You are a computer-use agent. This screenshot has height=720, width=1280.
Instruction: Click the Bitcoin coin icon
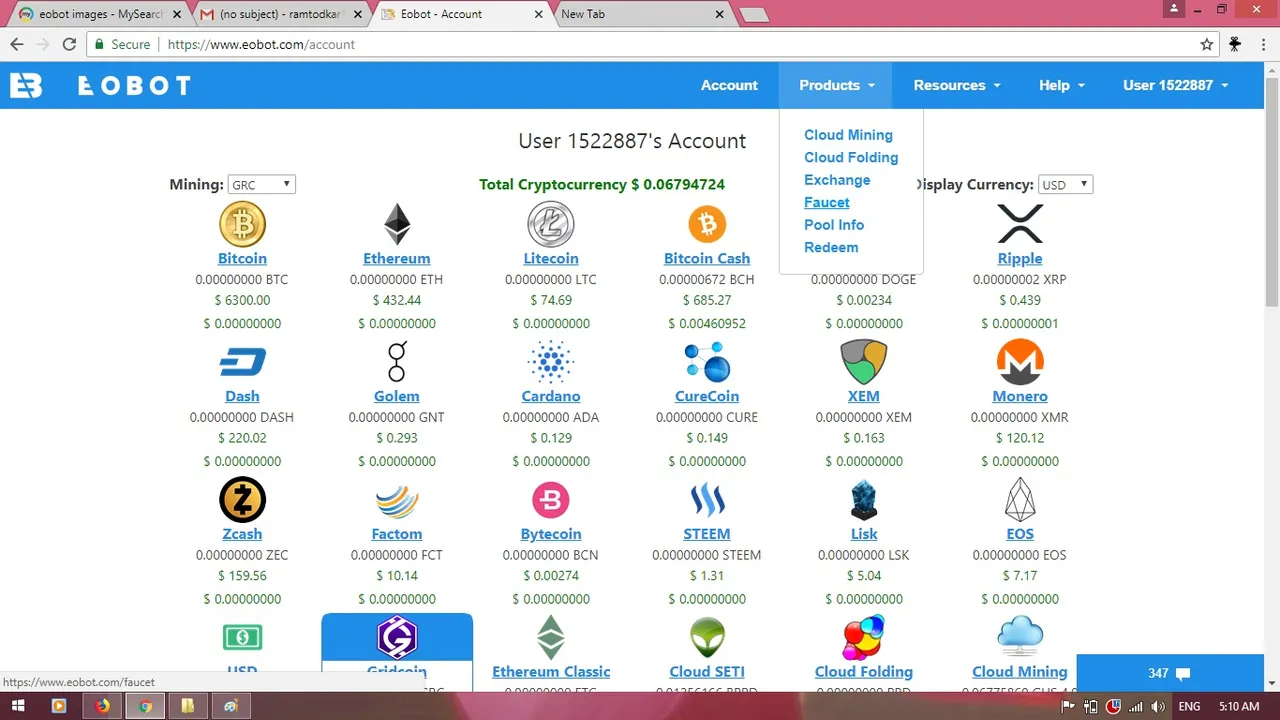(x=242, y=224)
